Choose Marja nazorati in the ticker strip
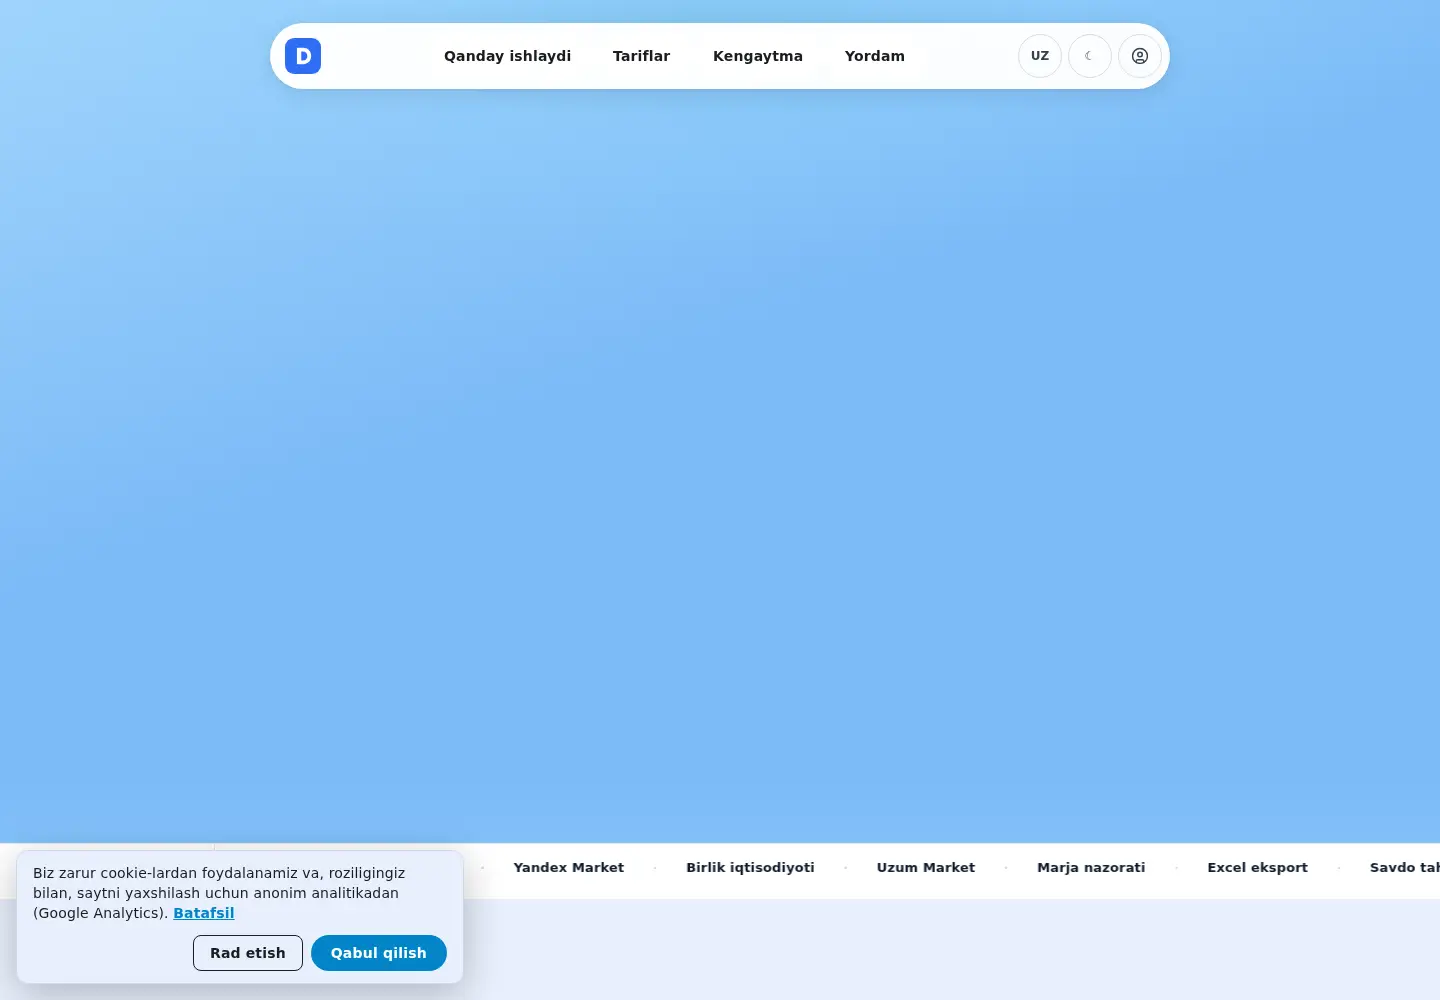This screenshot has height=1000, width=1440. coord(1091,868)
